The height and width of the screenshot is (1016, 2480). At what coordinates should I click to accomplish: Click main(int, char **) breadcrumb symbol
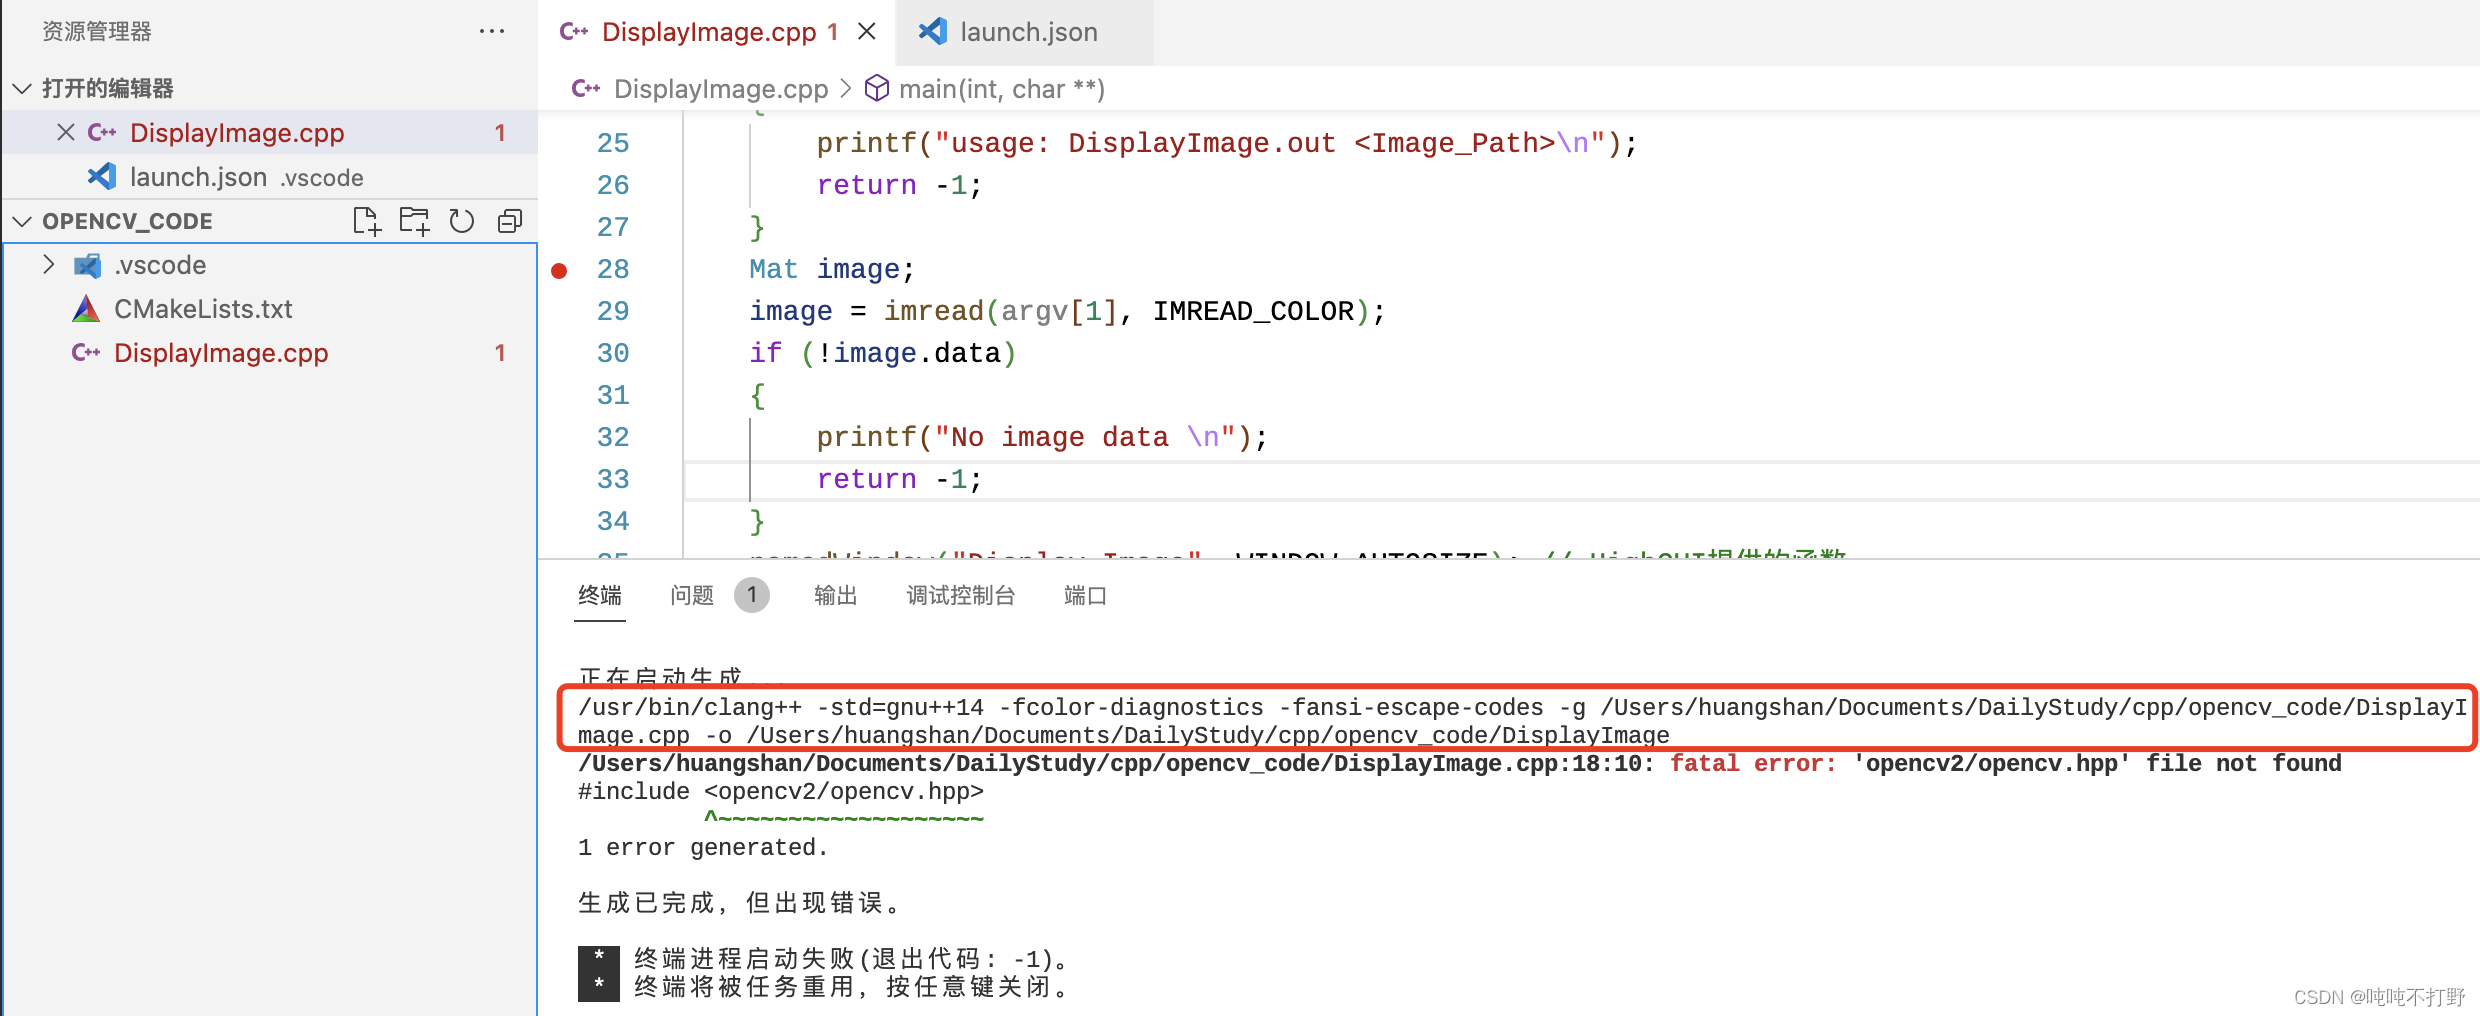(x=1001, y=89)
